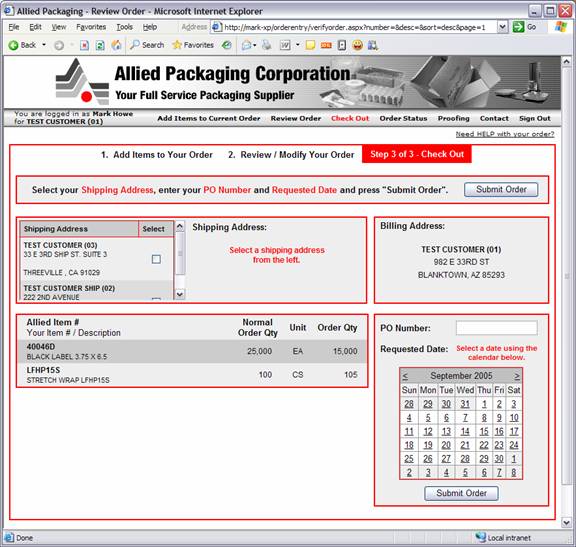Click the Sign Out nav link
Viewport: 576px width, 547px height.
click(534, 118)
